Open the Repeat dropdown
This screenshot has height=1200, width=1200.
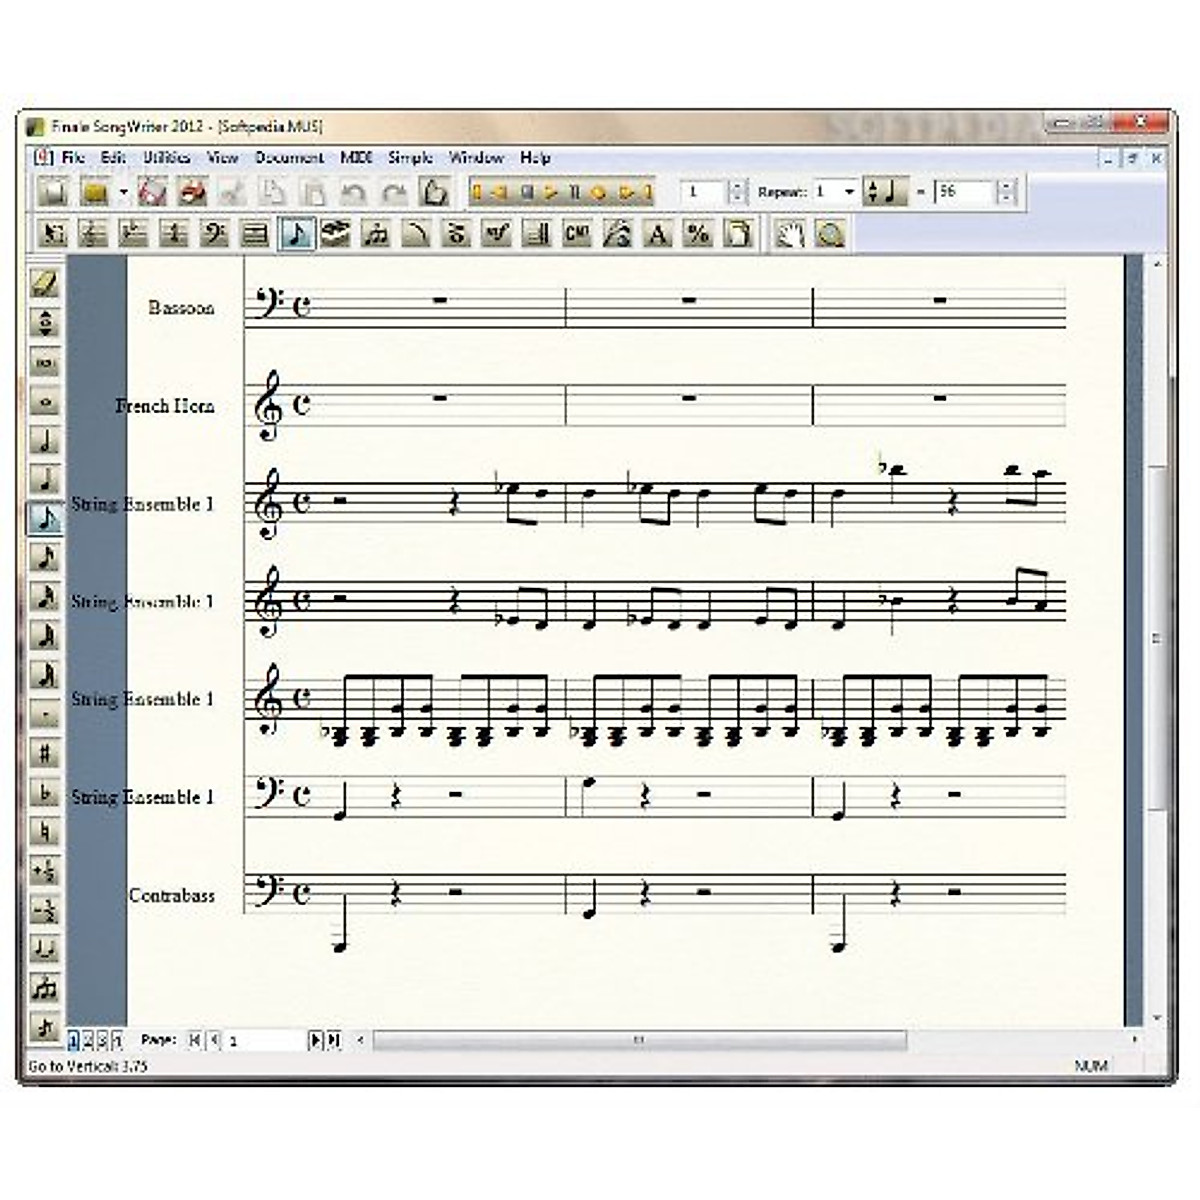coord(849,192)
